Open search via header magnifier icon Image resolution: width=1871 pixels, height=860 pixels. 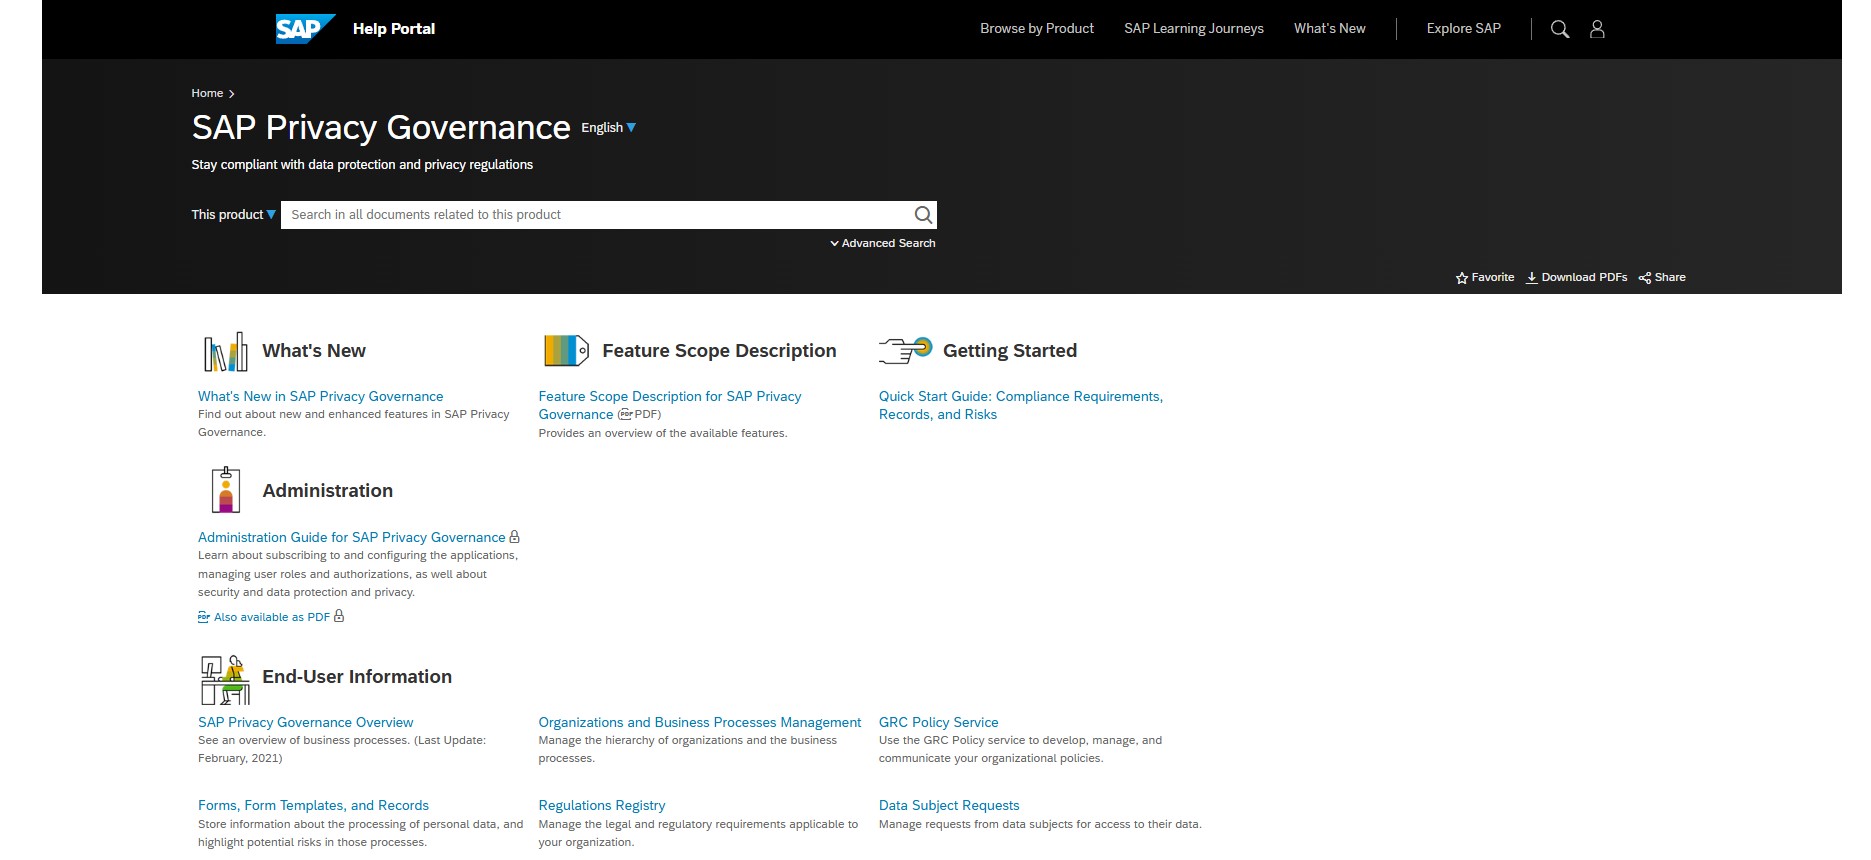point(1559,29)
